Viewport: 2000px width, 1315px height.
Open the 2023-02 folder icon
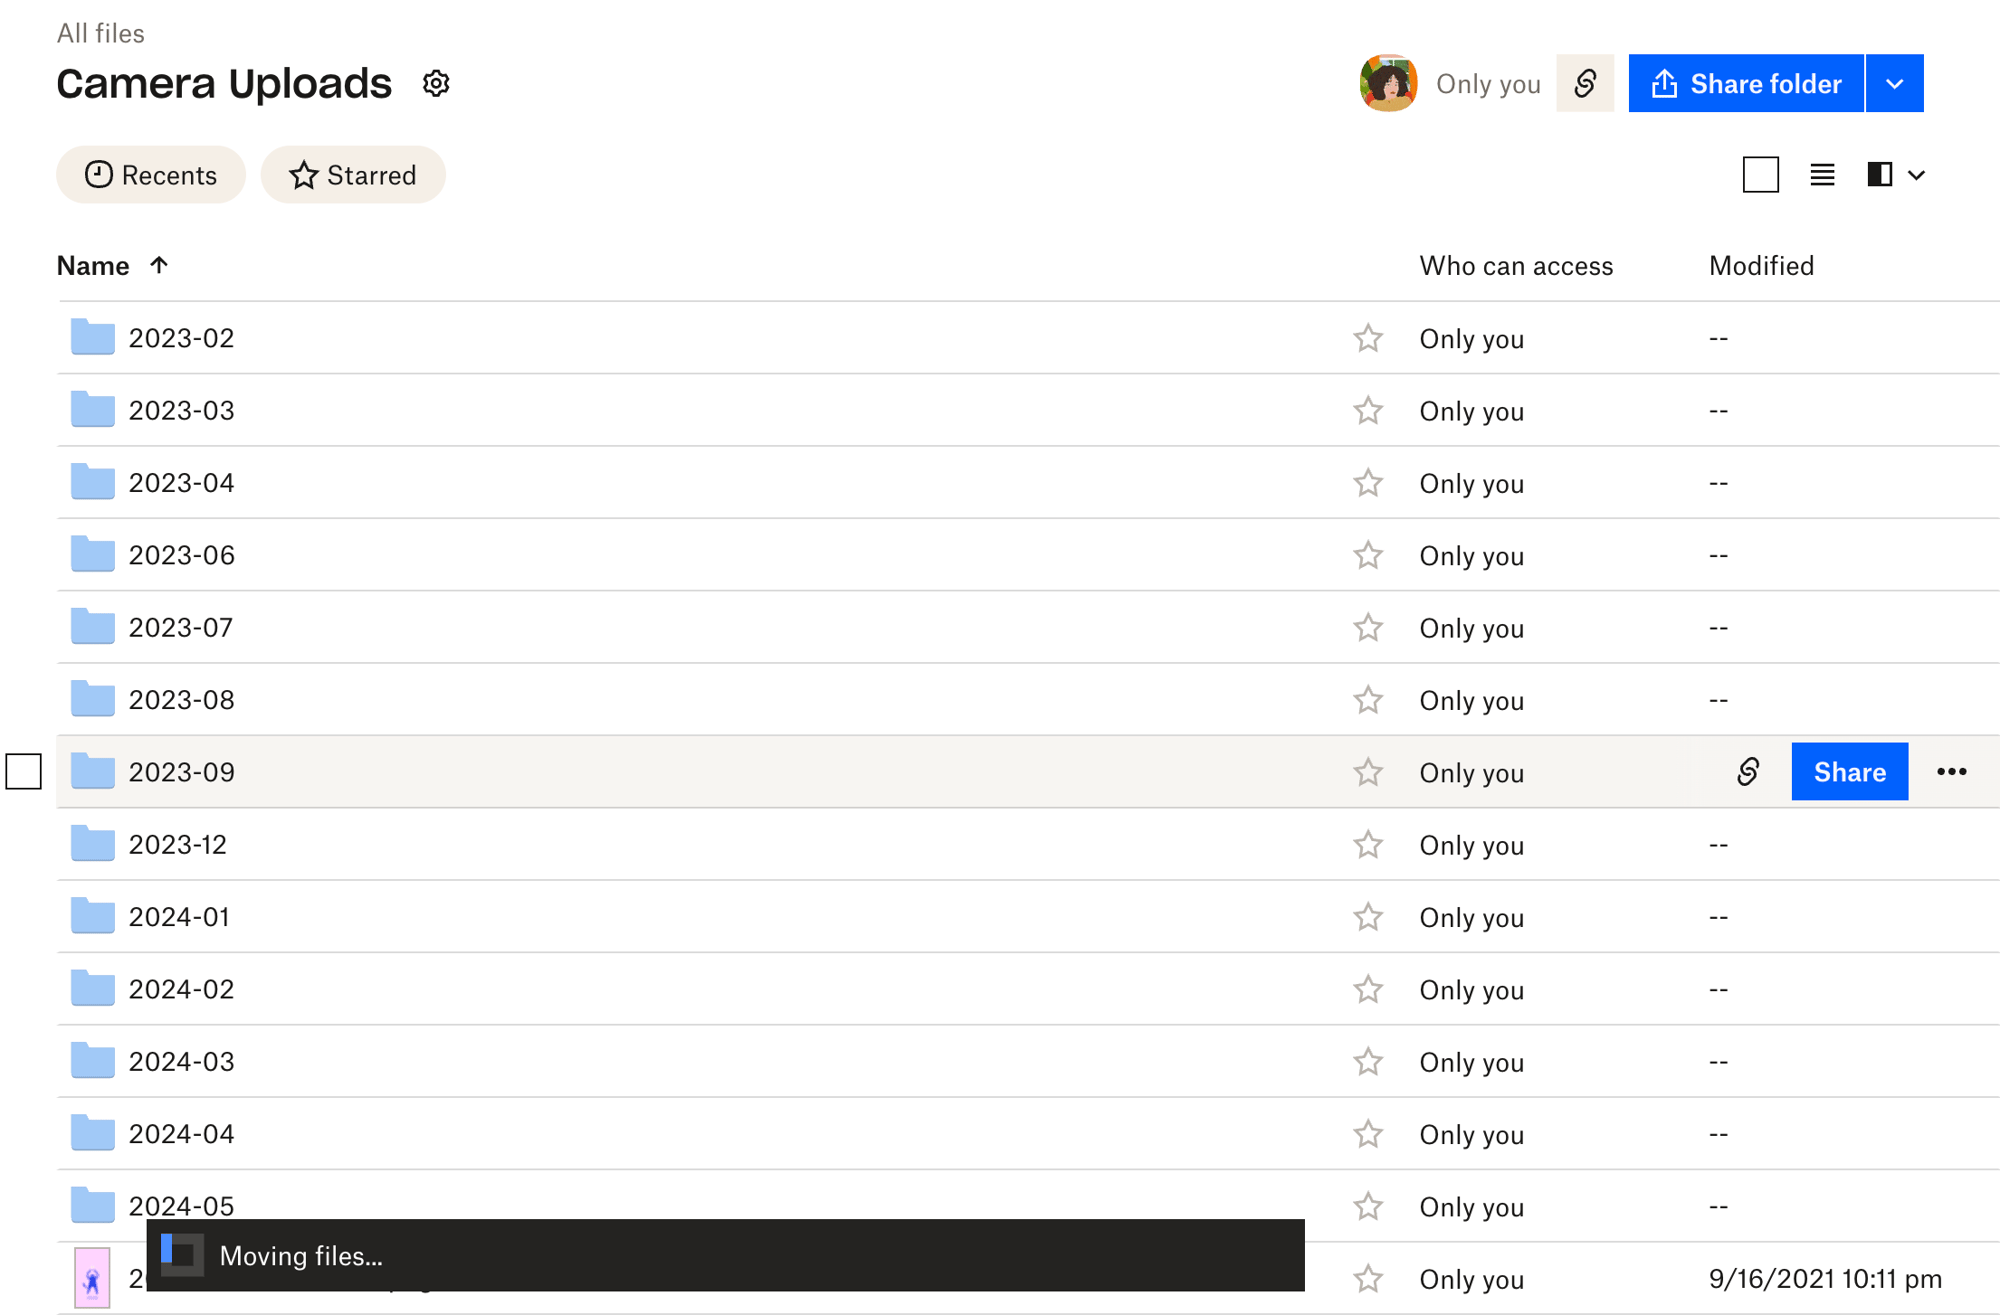click(93, 337)
